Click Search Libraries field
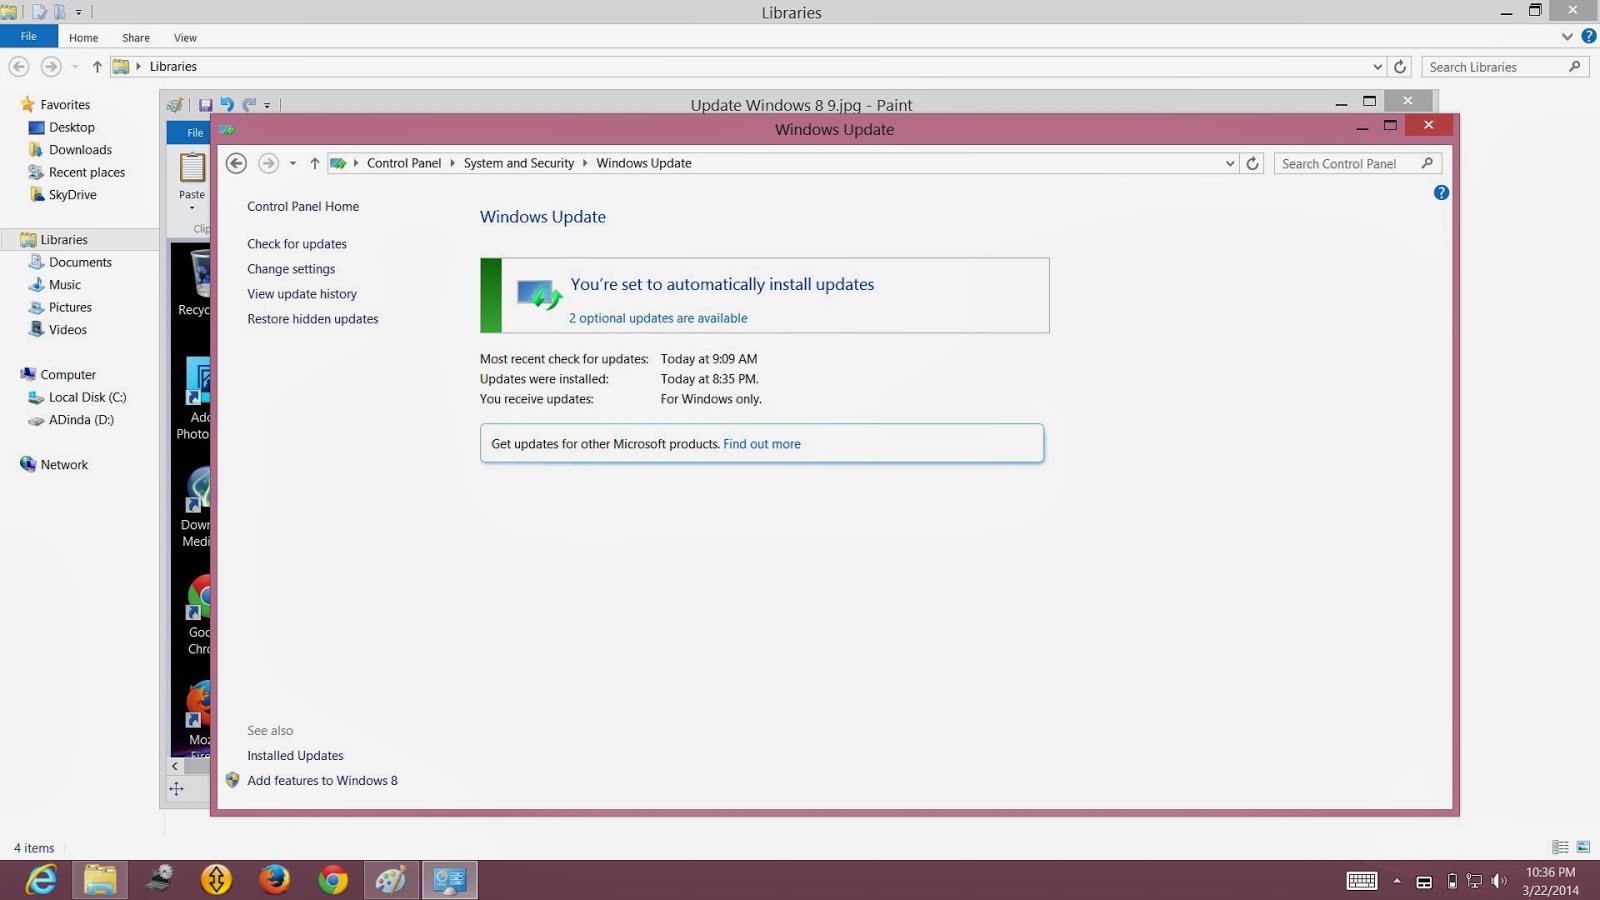 point(1504,67)
